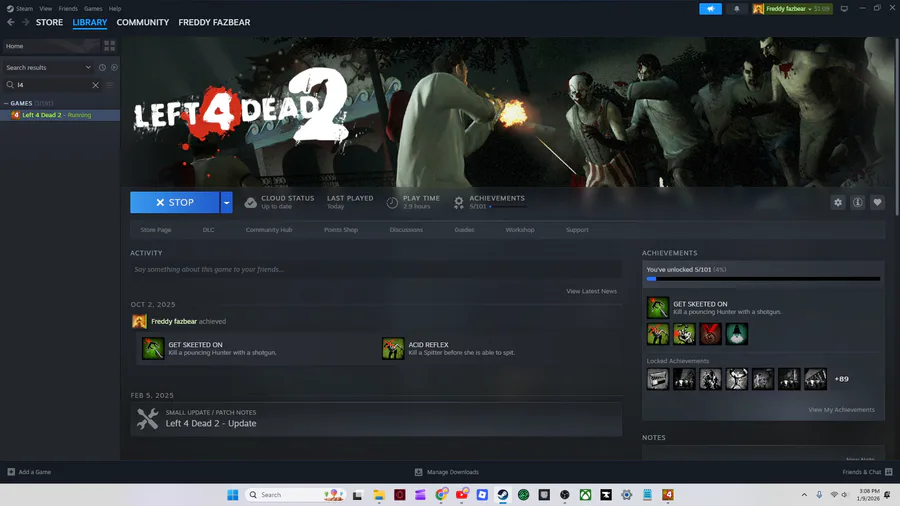Open Guides link
Viewport: 900px width, 506px height.
464,230
